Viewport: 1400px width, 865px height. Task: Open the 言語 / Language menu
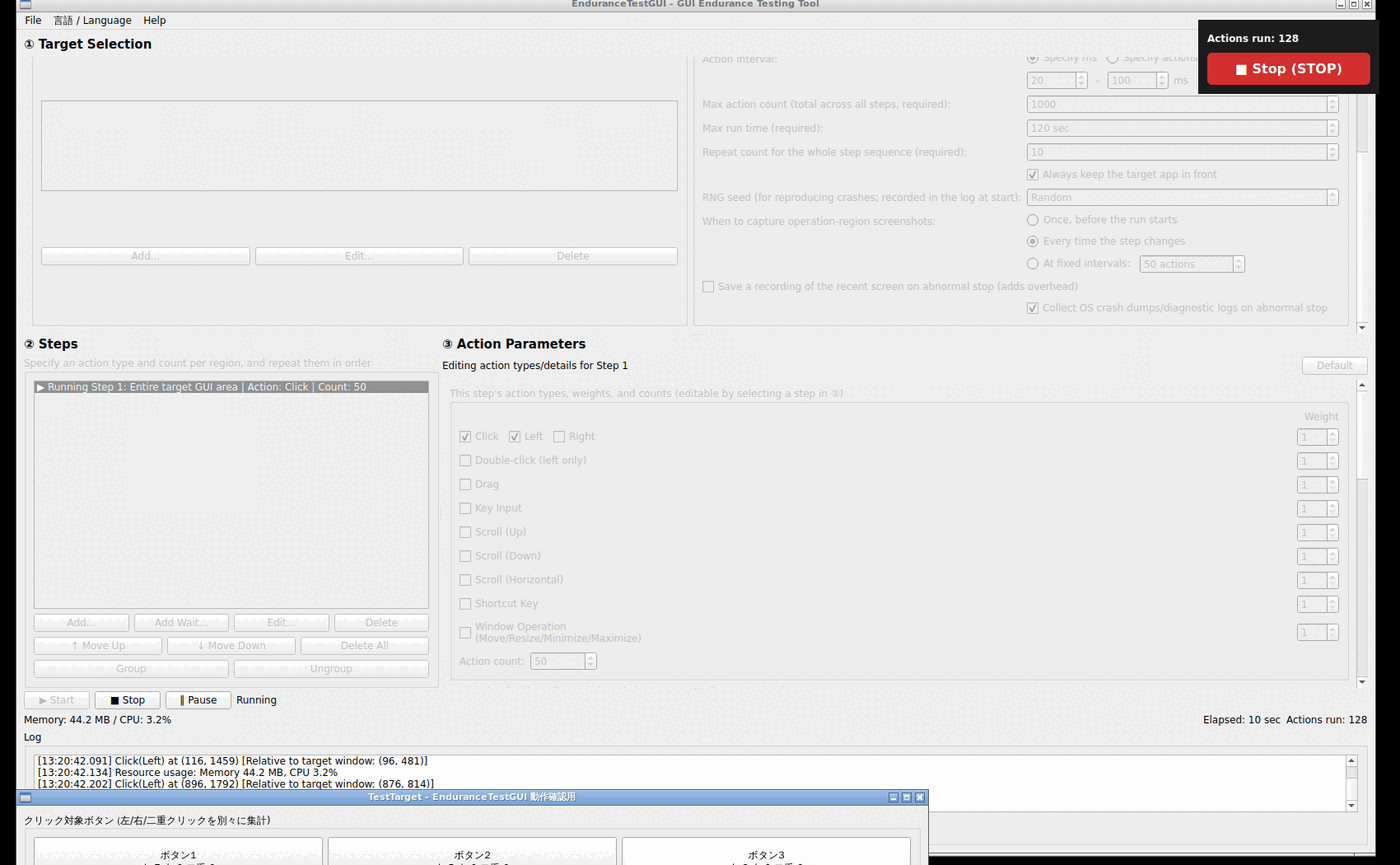tap(92, 20)
